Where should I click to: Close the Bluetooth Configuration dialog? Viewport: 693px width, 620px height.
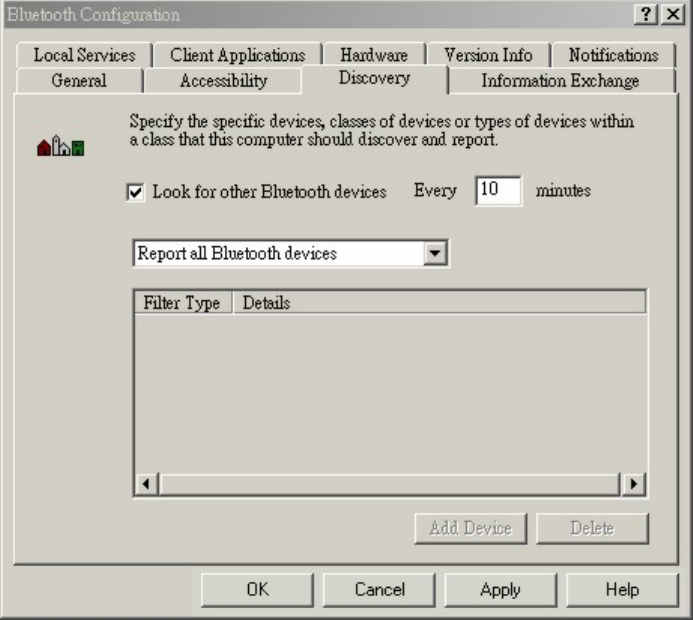[673, 15]
